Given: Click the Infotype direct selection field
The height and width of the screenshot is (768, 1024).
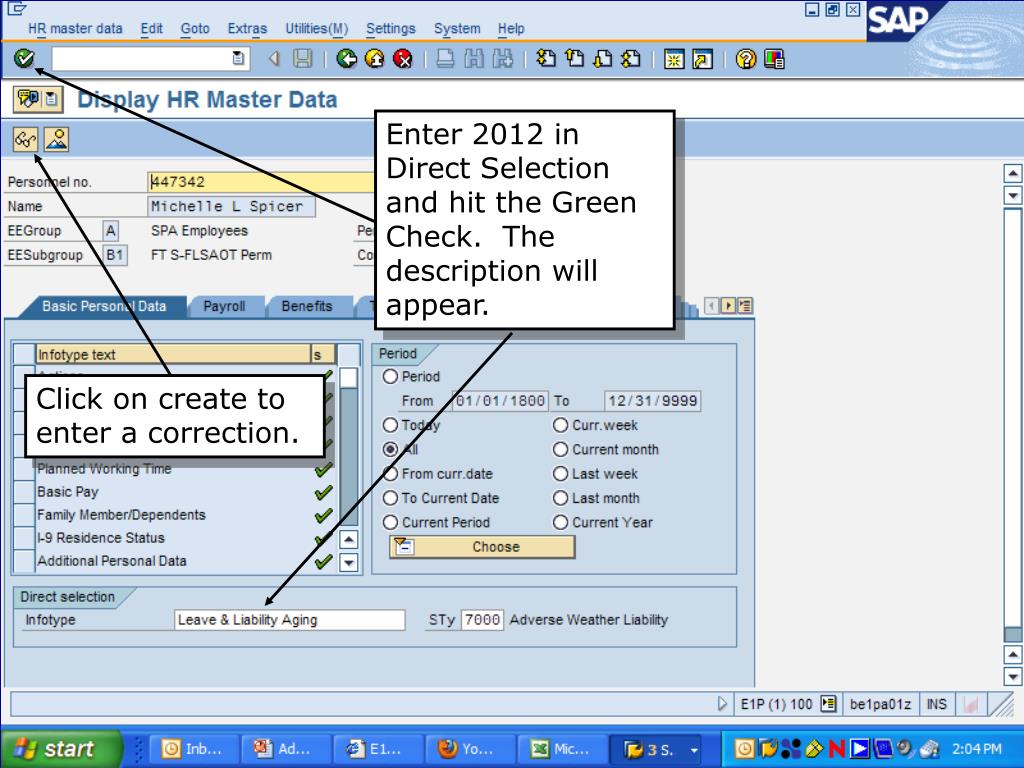Looking at the screenshot, I should coord(289,620).
